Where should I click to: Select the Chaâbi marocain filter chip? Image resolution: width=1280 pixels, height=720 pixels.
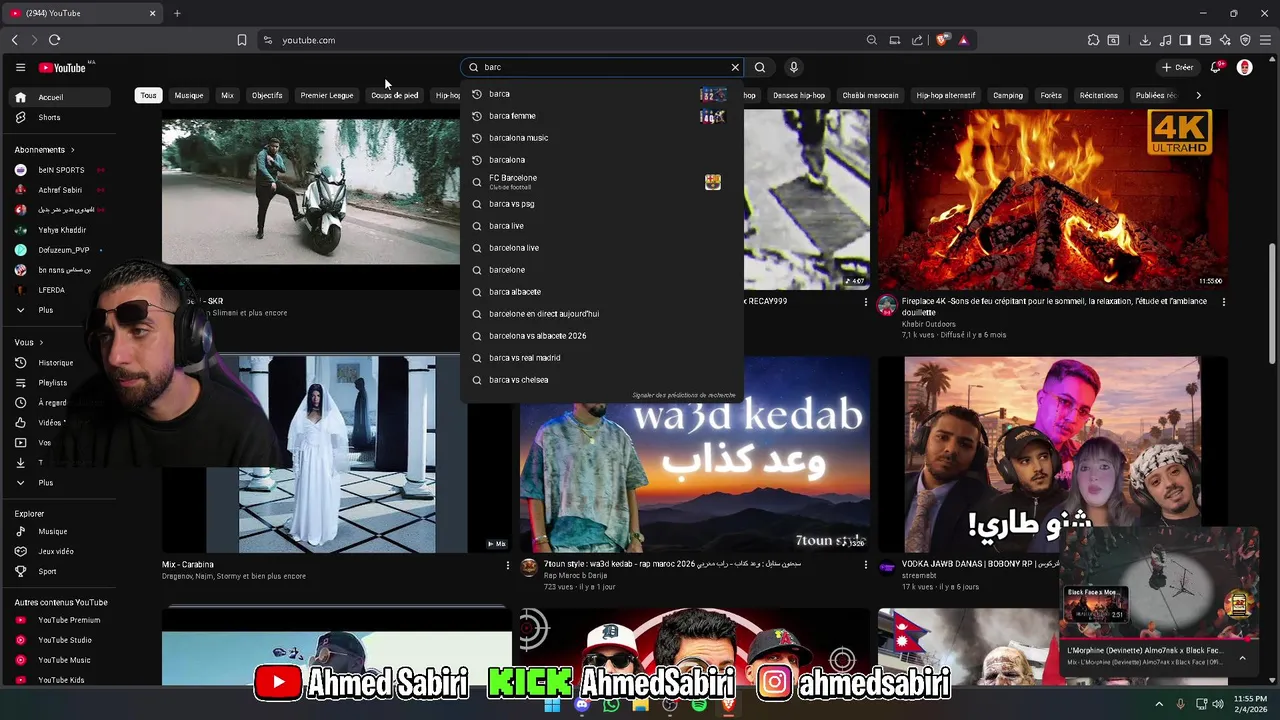[870, 95]
